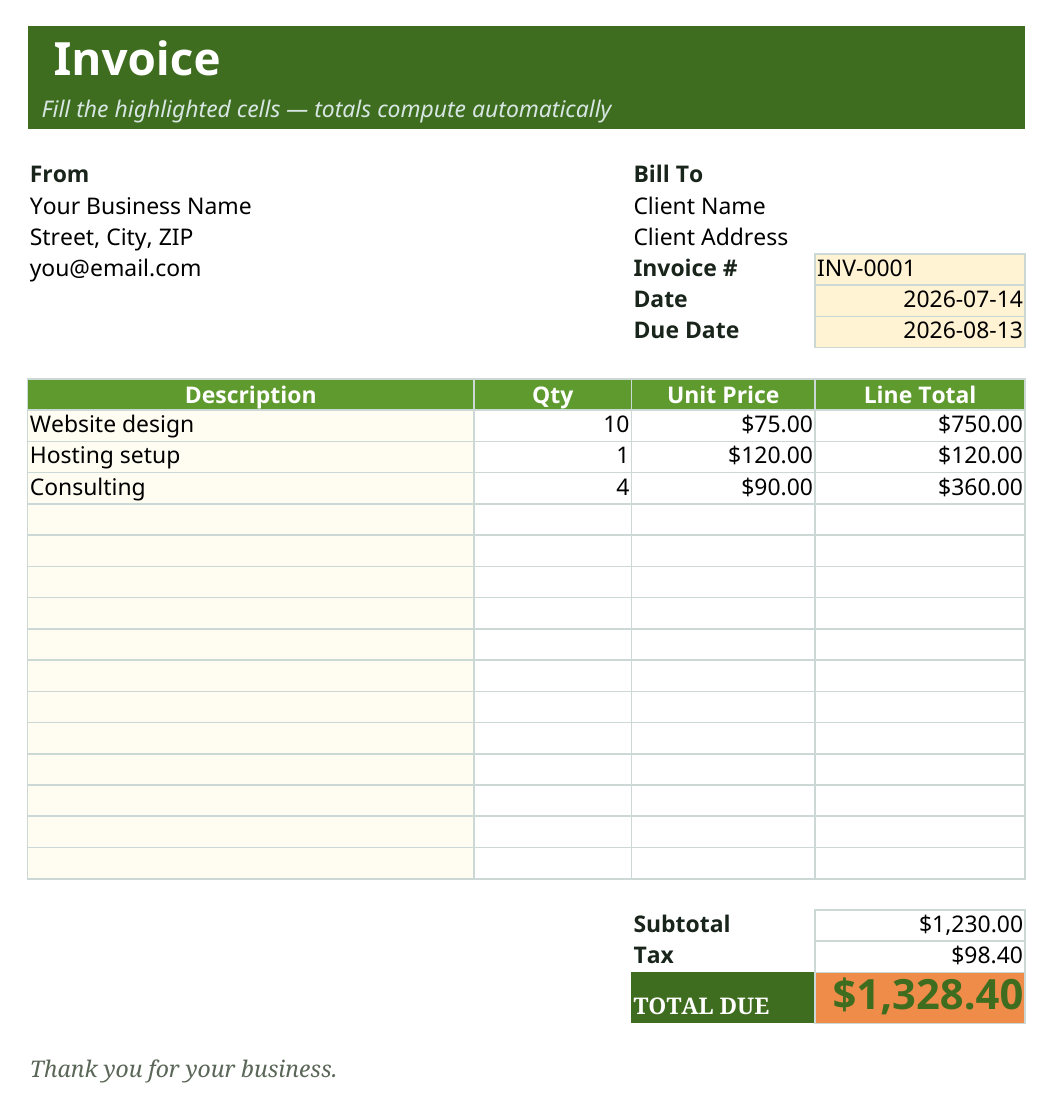Click the quantity 4 for Consulting
Screen dimensions: 1052x1109
553,488
